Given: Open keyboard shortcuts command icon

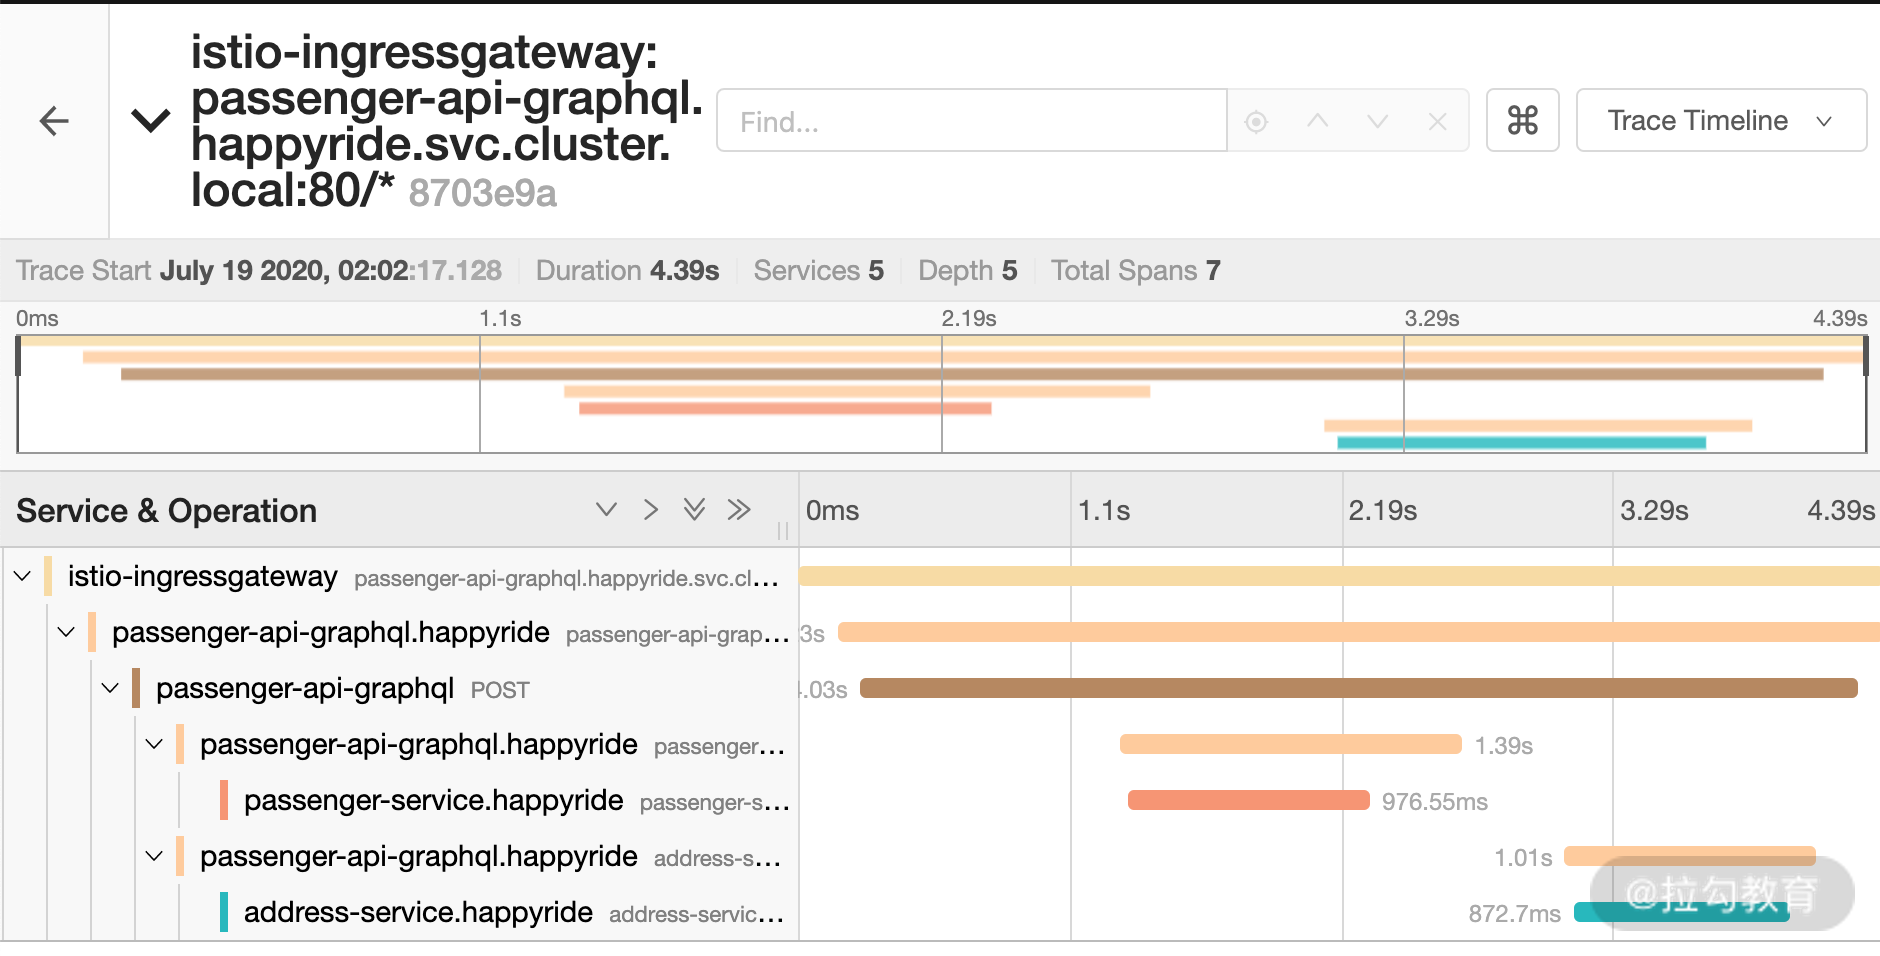Looking at the screenshot, I should (1522, 120).
